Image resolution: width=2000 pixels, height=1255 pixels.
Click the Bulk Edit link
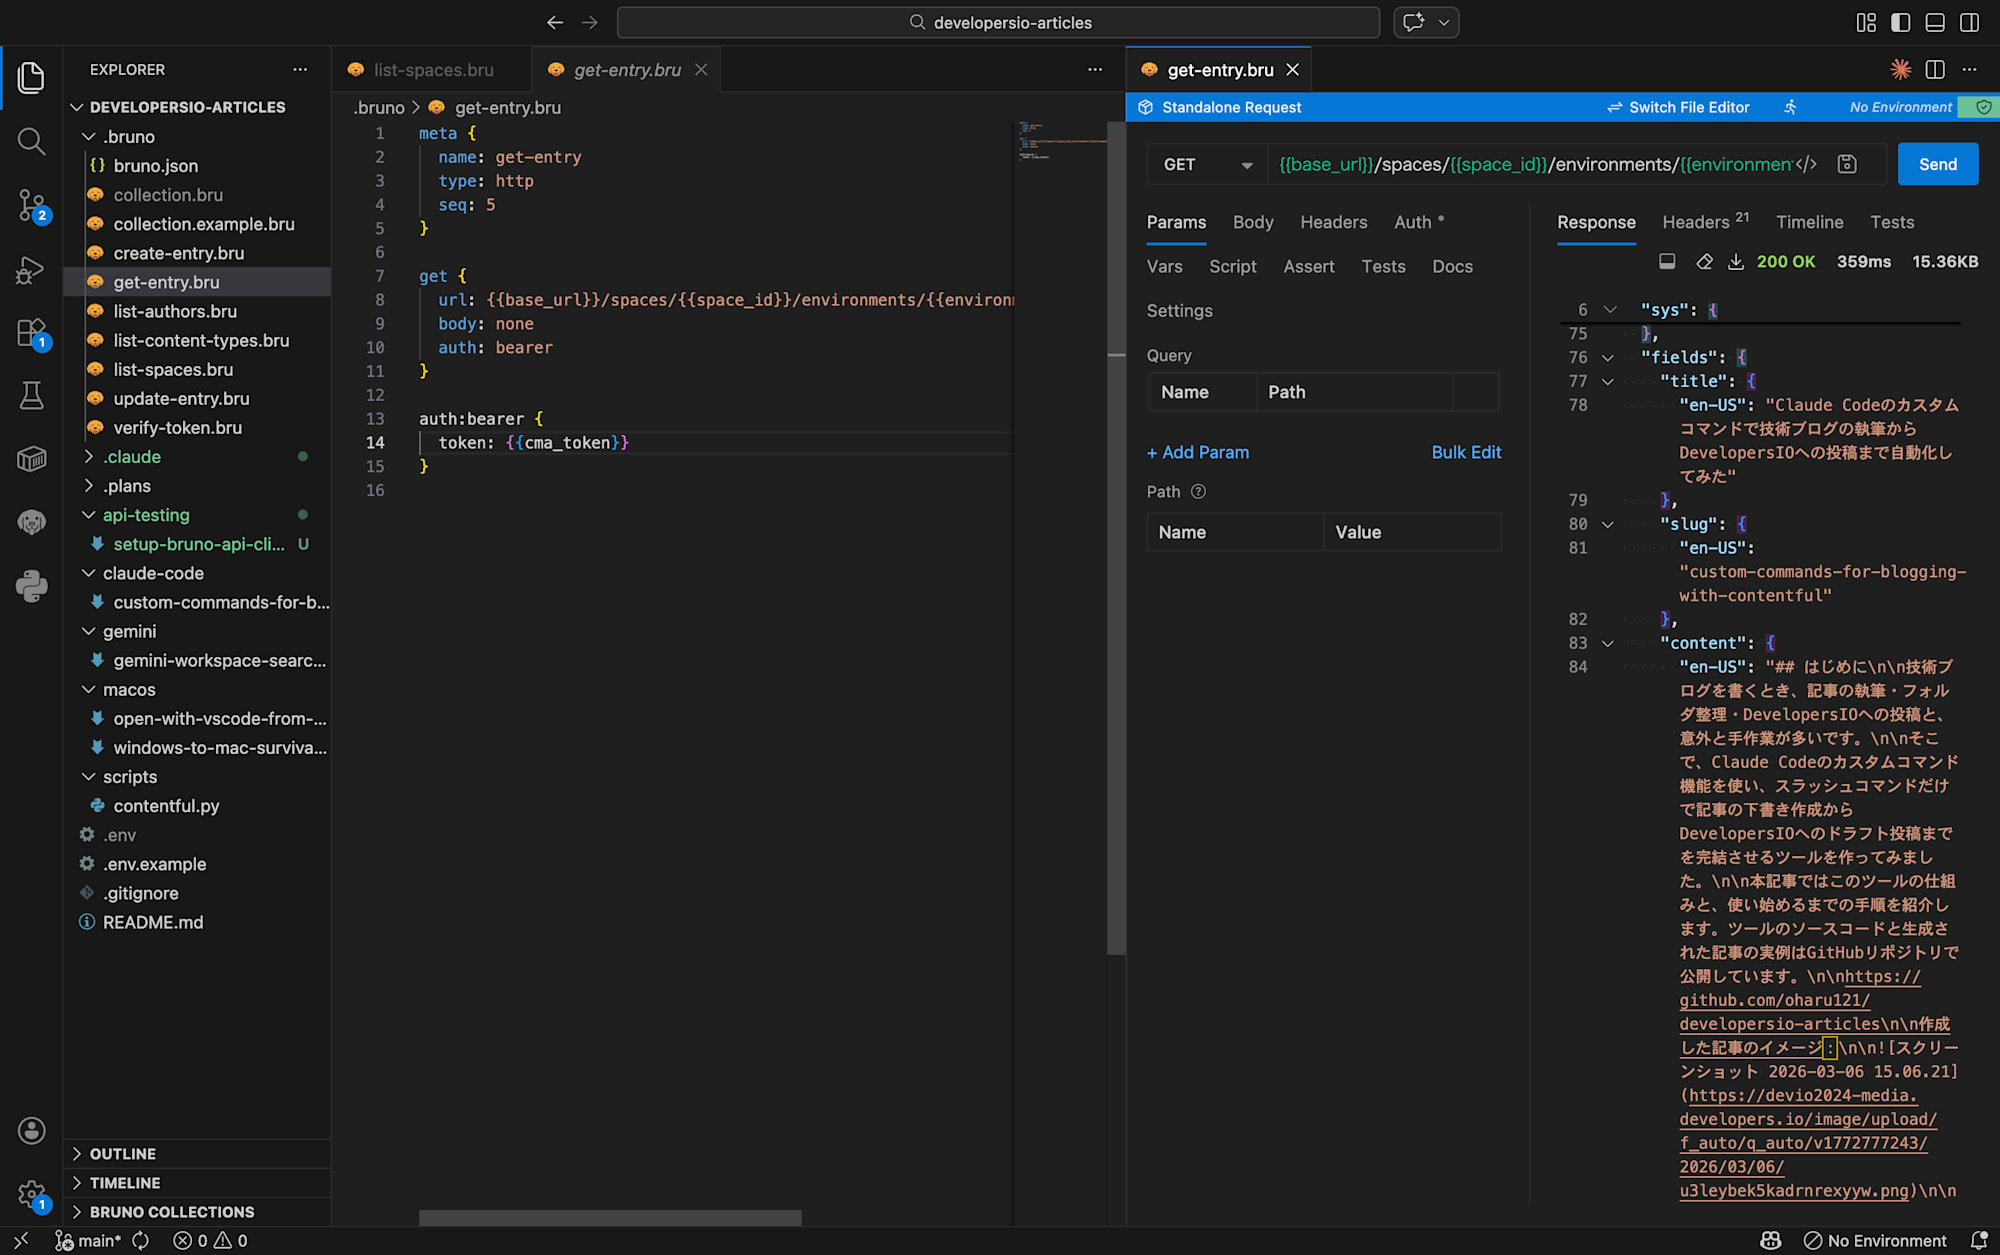pos(1465,452)
